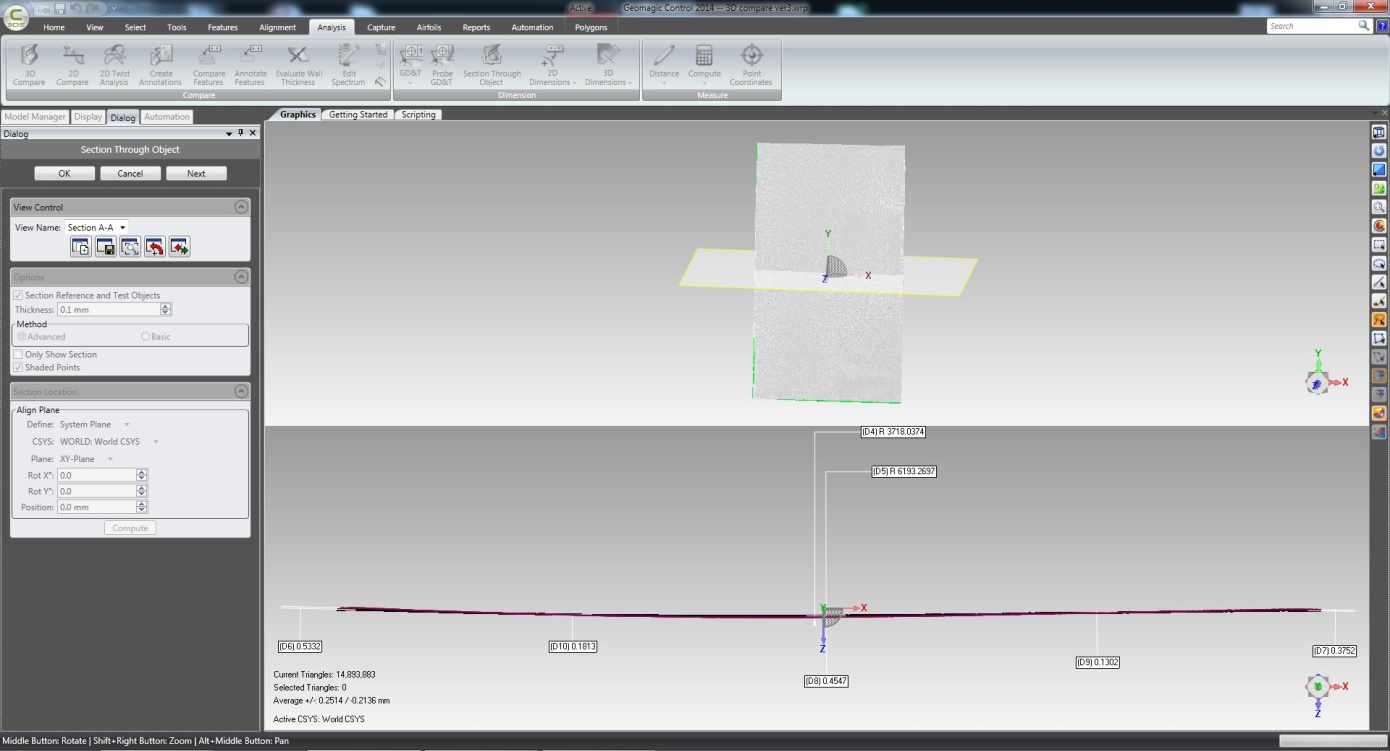Open the Polygons ribbon tab
The image size is (1390, 751).
[591, 28]
